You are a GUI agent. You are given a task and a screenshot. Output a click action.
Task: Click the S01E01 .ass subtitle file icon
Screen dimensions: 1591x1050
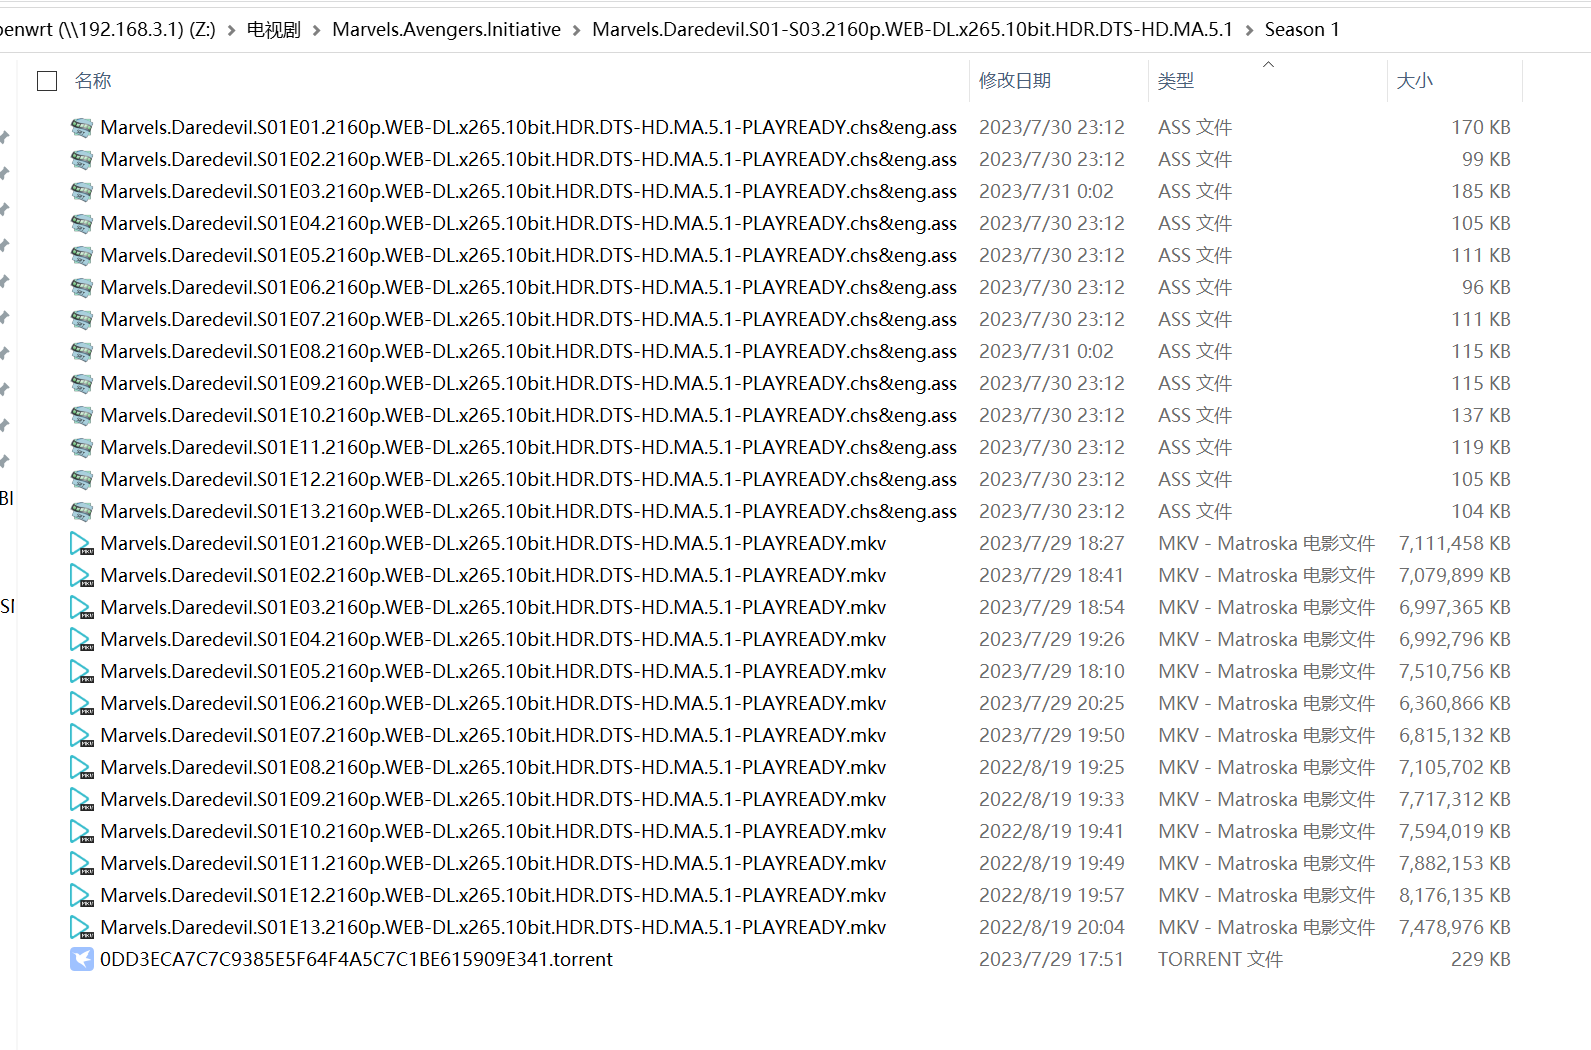tap(82, 127)
